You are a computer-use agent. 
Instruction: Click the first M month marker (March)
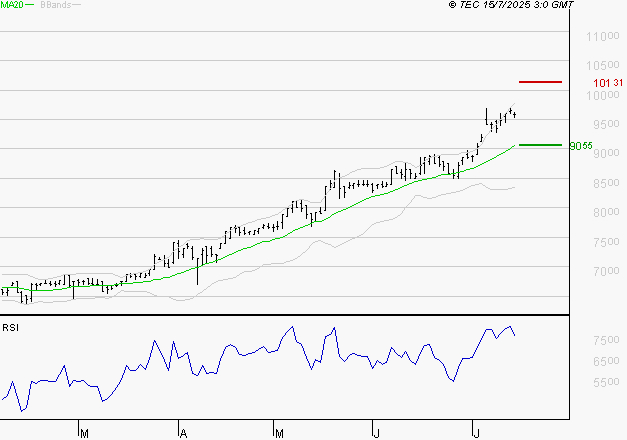84,434
